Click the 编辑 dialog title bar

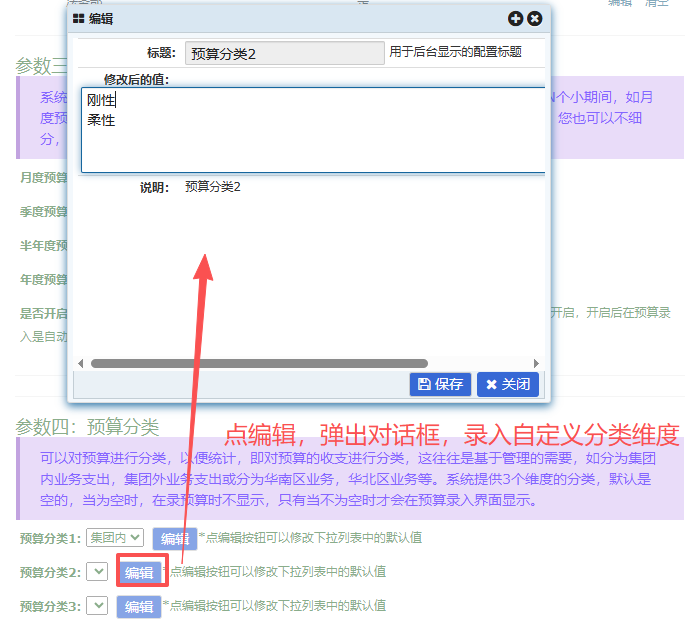300,18
